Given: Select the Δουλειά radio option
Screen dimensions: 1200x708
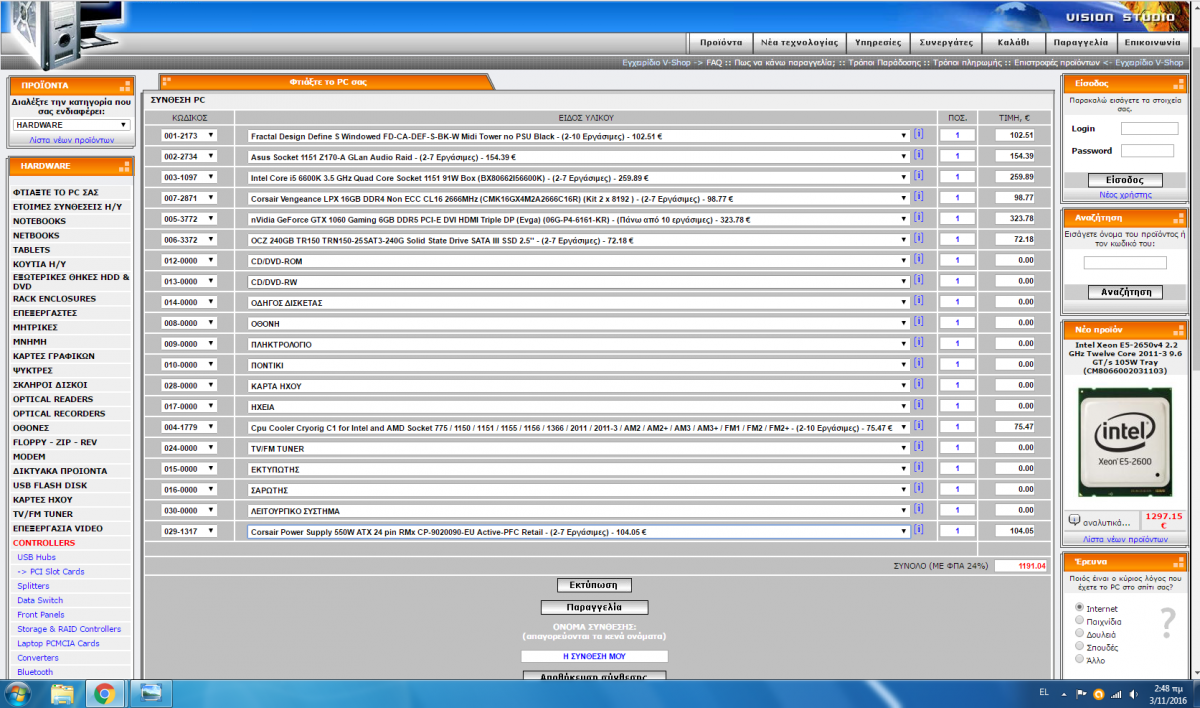Looking at the screenshot, I should click(1079, 634).
